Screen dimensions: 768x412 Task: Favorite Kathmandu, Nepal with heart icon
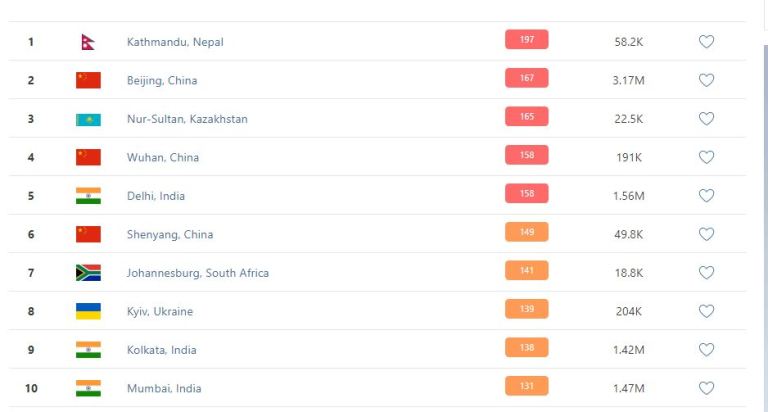click(706, 42)
